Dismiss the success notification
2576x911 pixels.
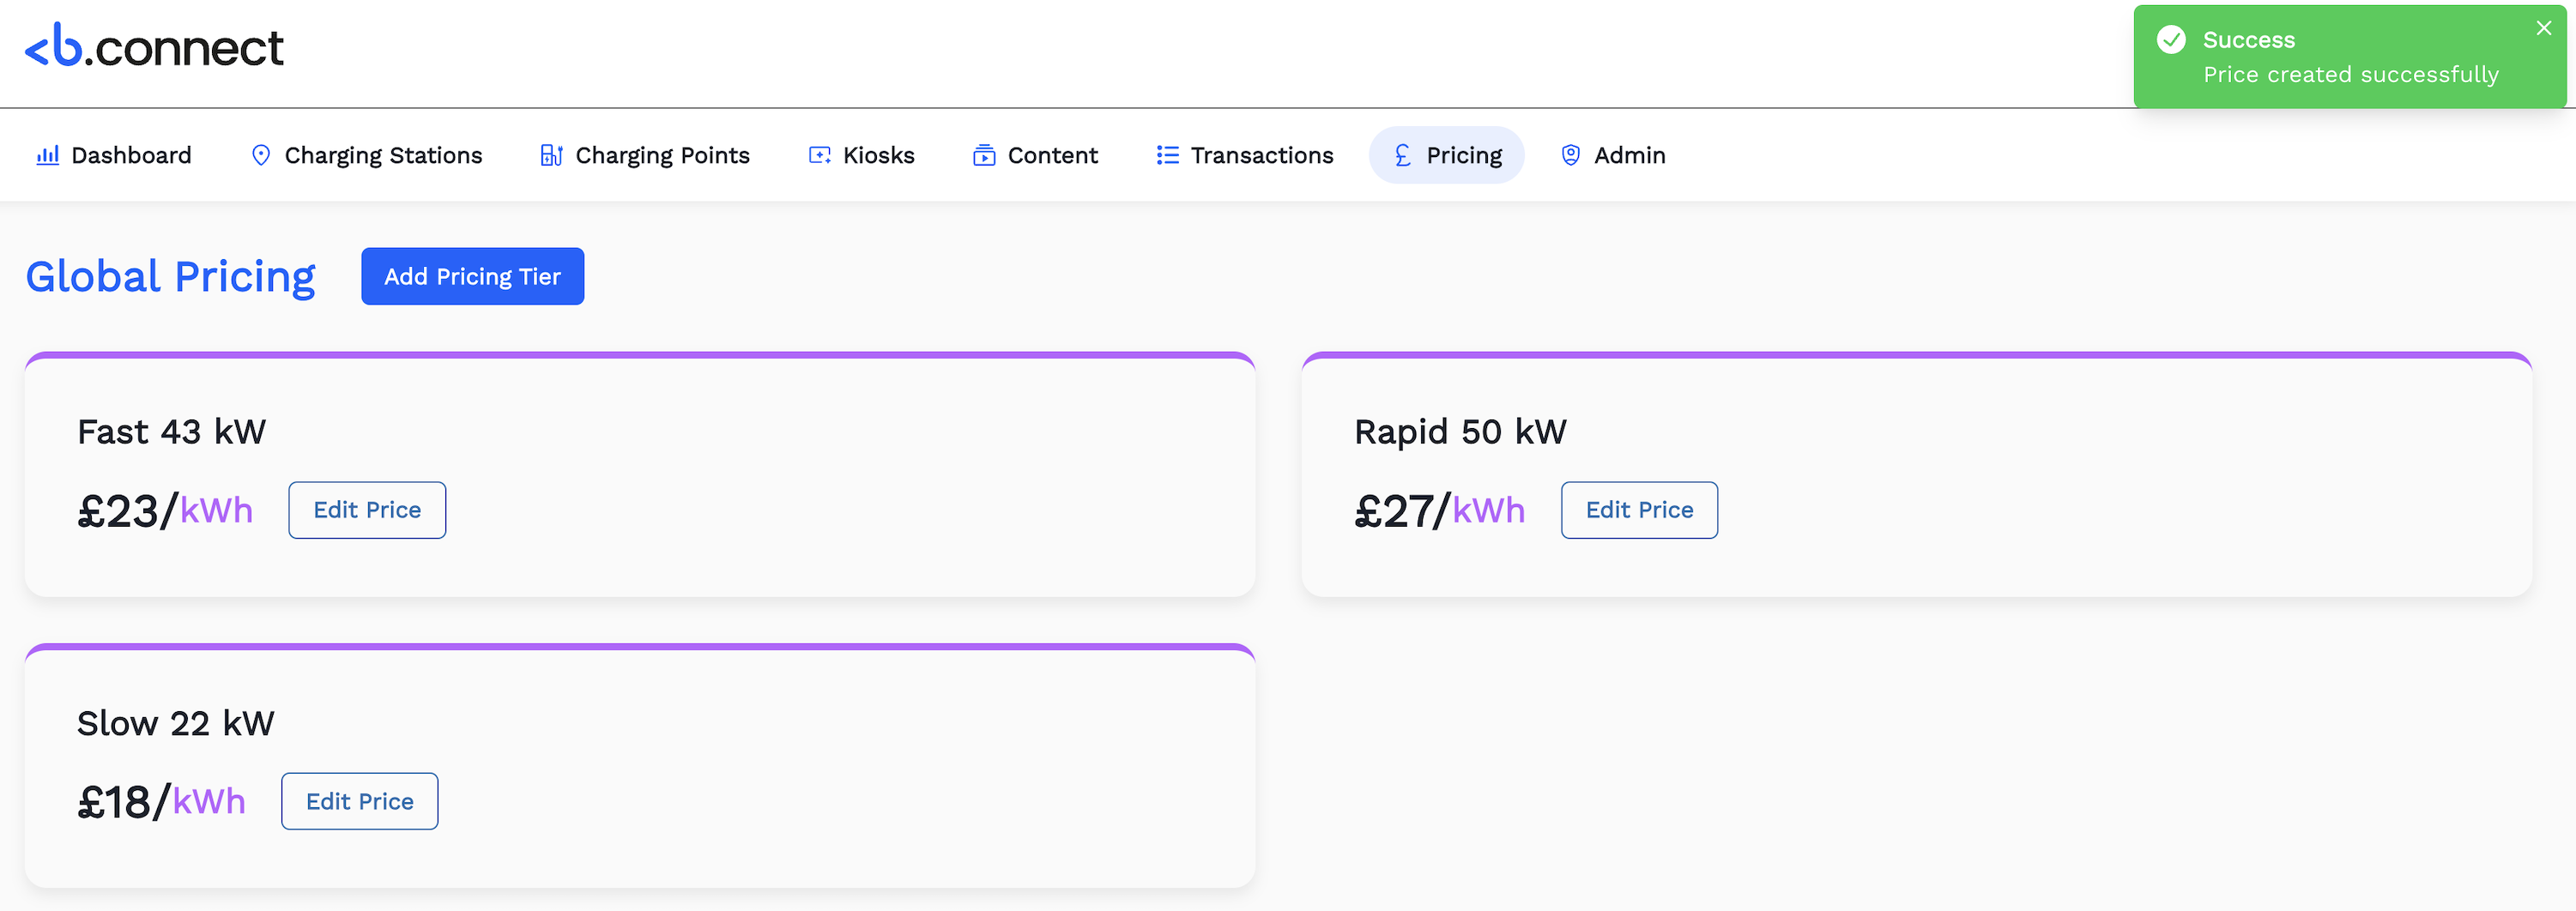[x=2543, y=28]
